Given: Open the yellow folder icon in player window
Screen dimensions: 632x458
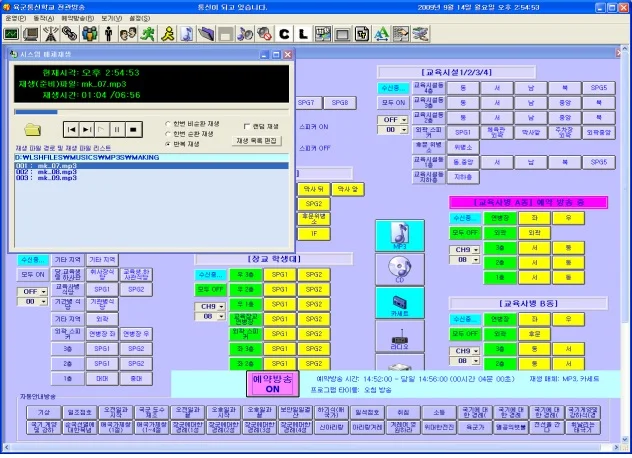Looking at the screenshot, I should click(33, 129).
